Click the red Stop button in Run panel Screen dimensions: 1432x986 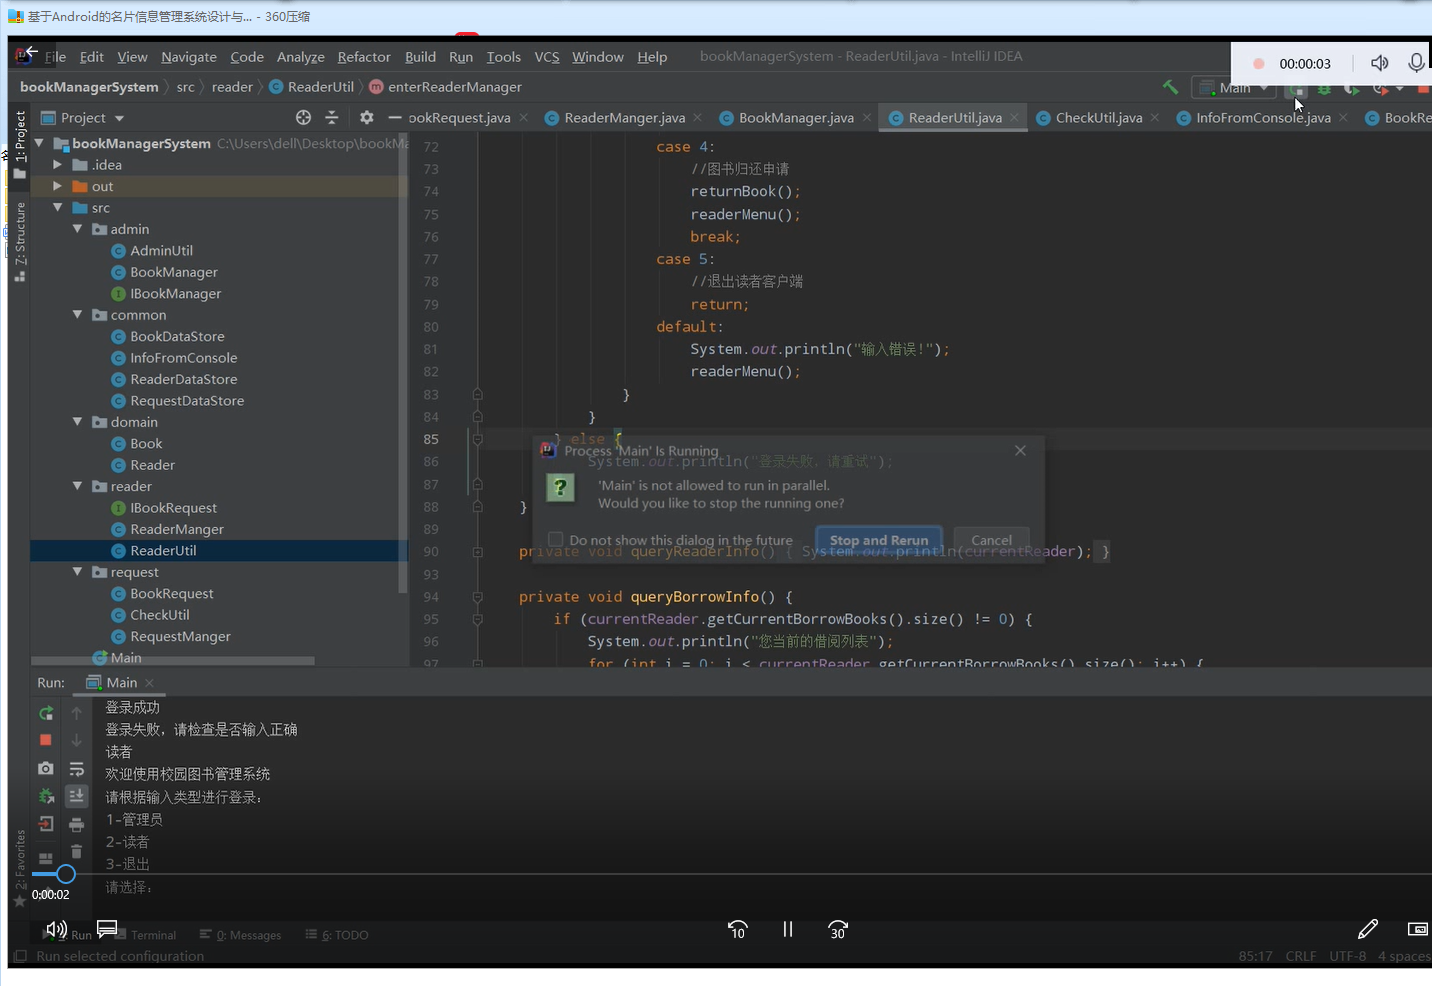click(x=46, y=740)
